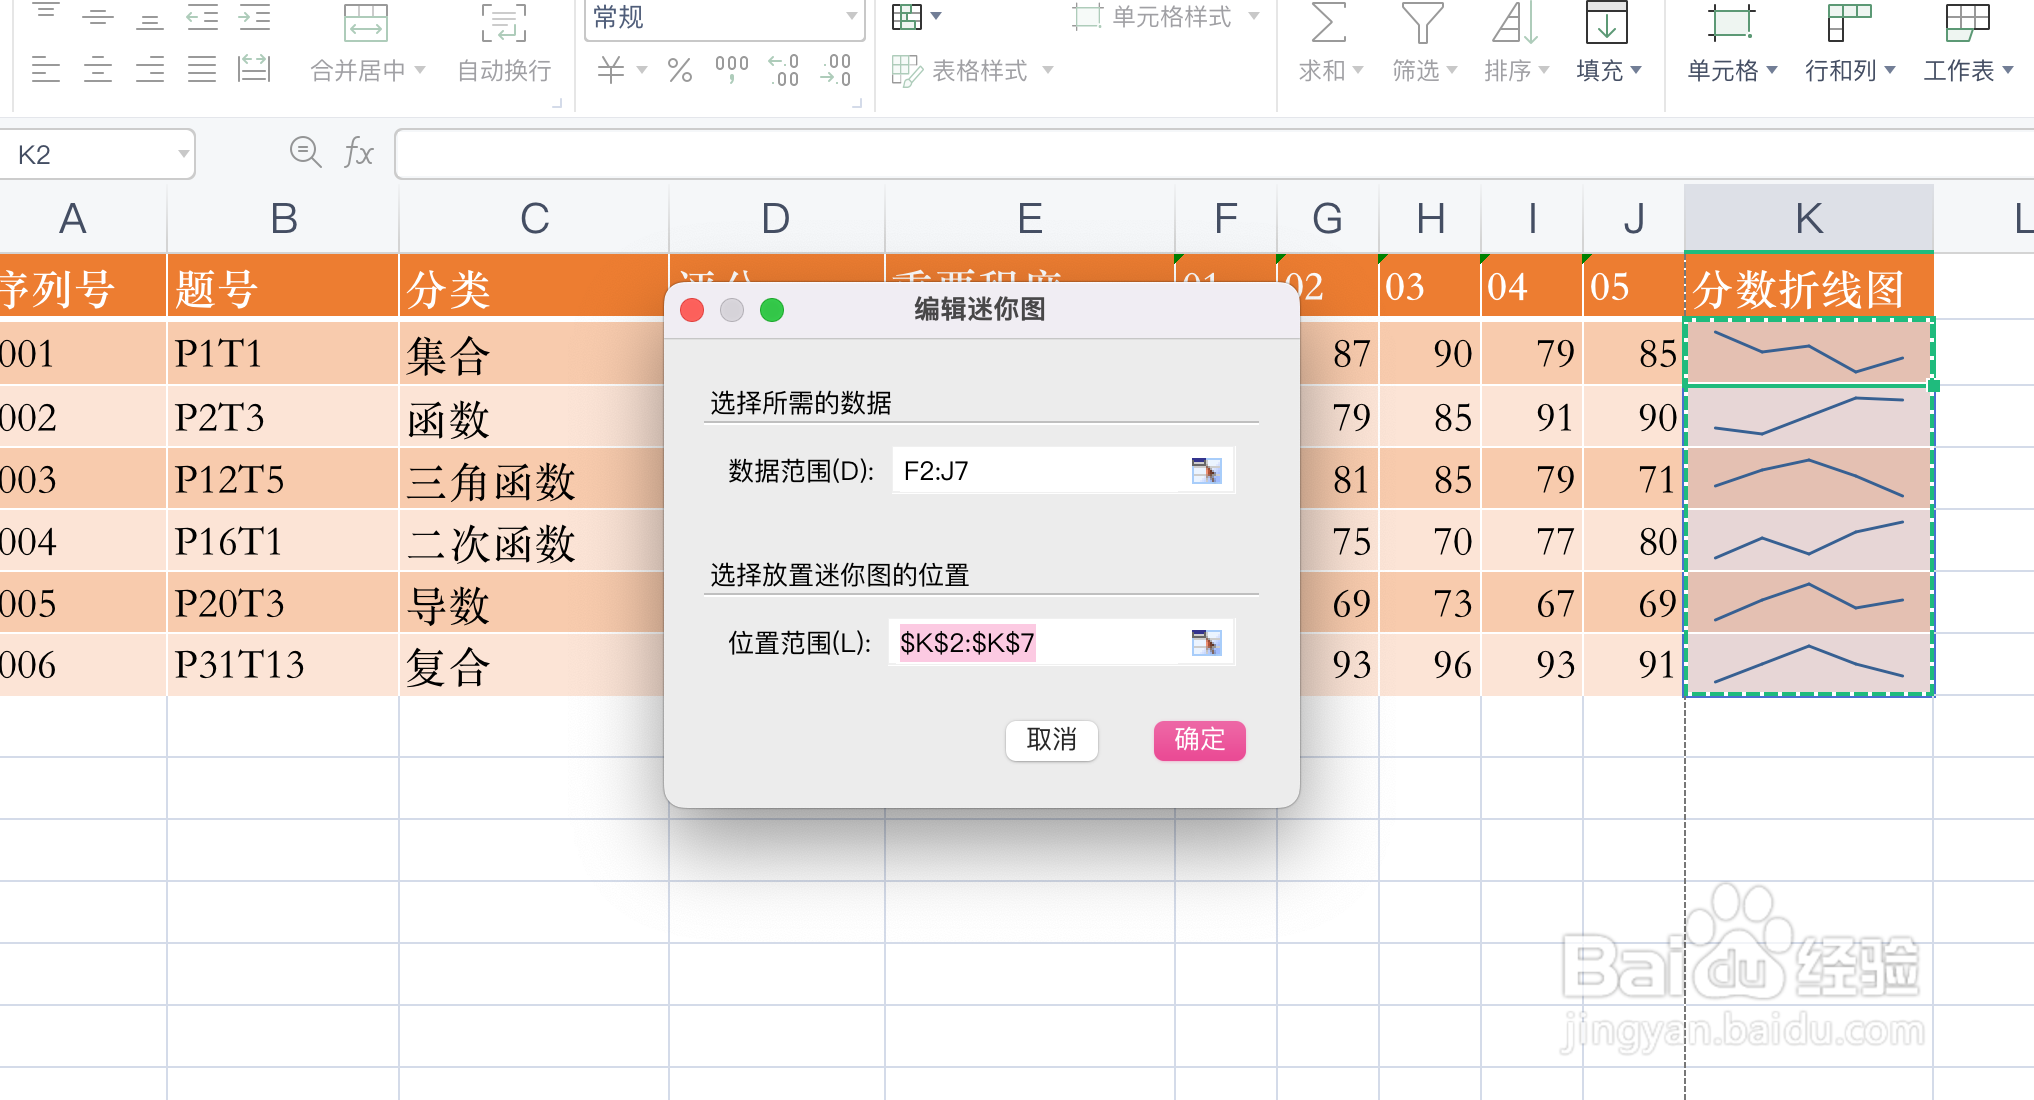Screen dimensions: 2034x1100
Task: Expand the Sum (求和) dropdown
Action: [1357, 70]
